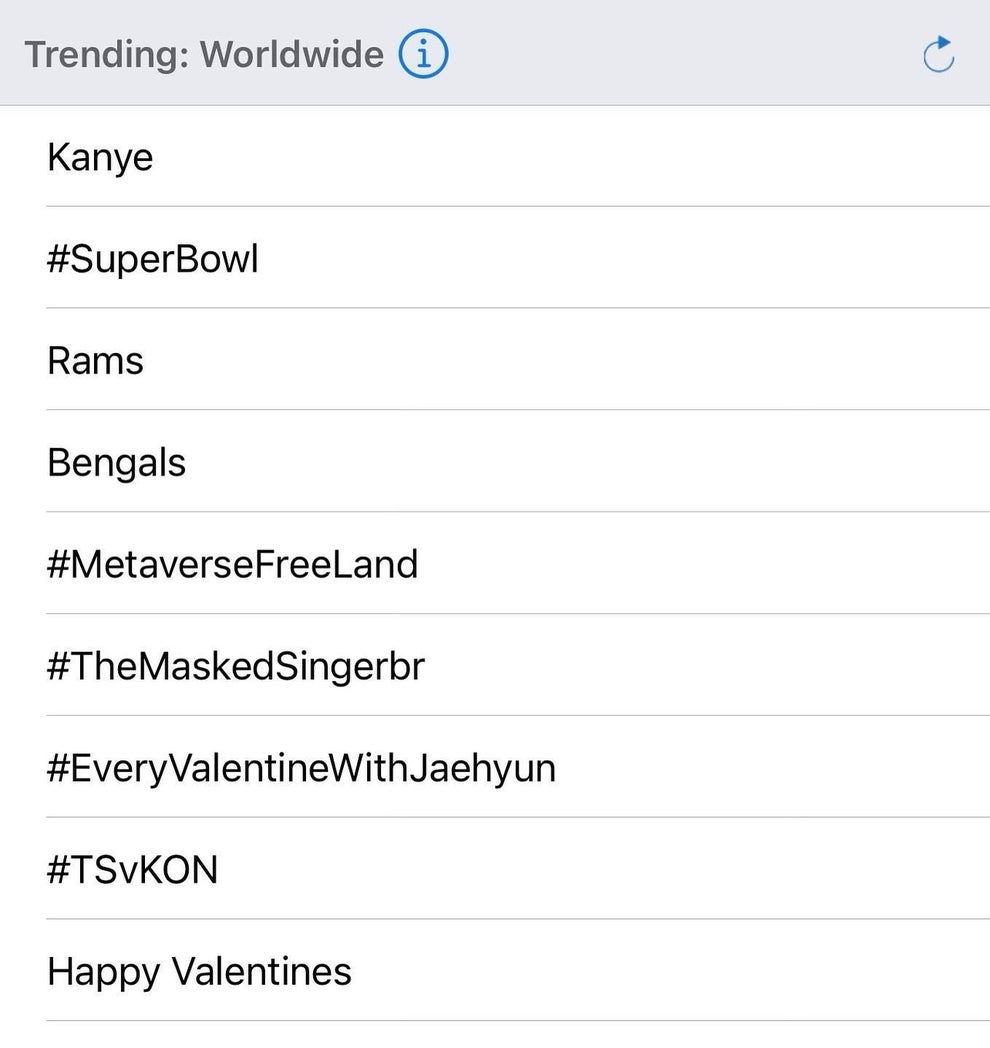The image size is (990, 1048).
Task: Open the Happy Valentines trend
Action: tap(199, 971)
